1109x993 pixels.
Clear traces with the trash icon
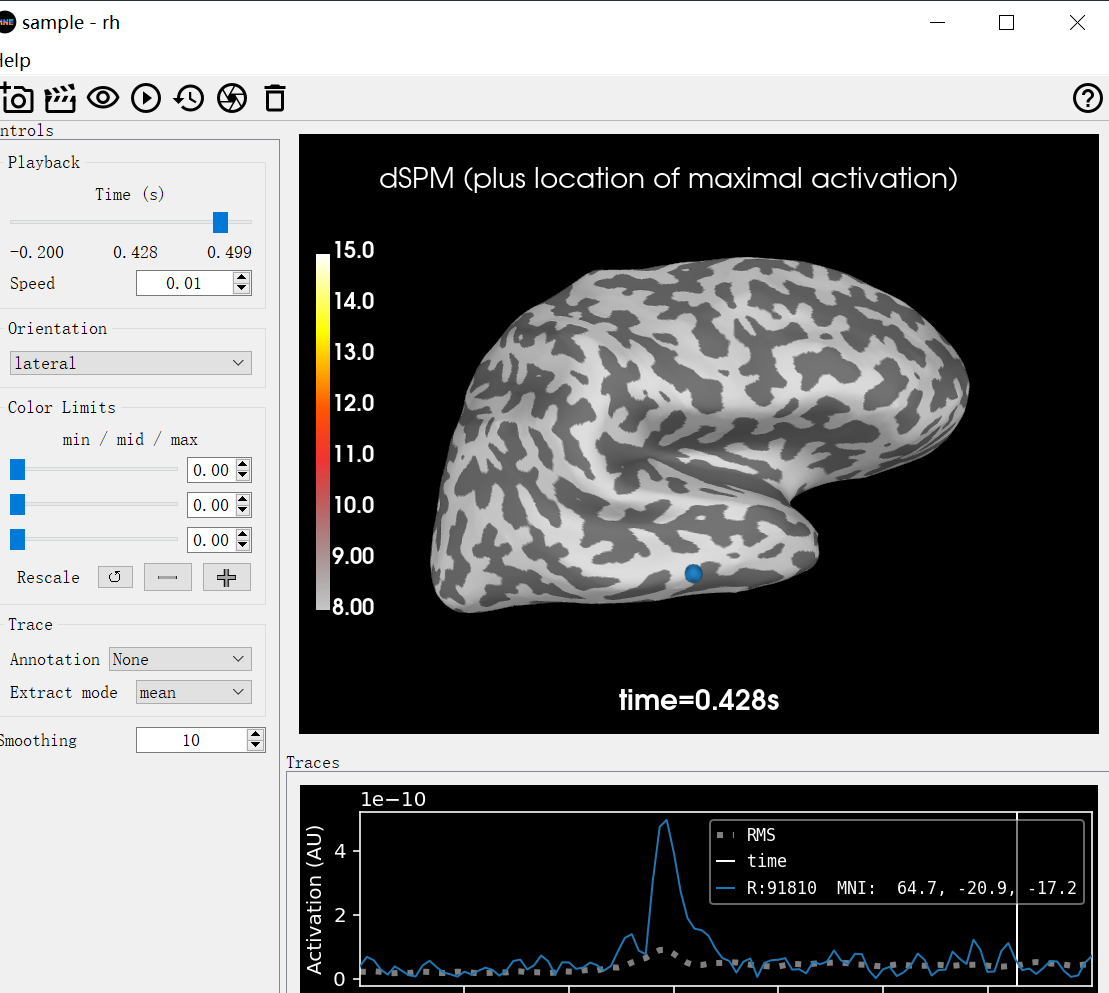[275, 98]
